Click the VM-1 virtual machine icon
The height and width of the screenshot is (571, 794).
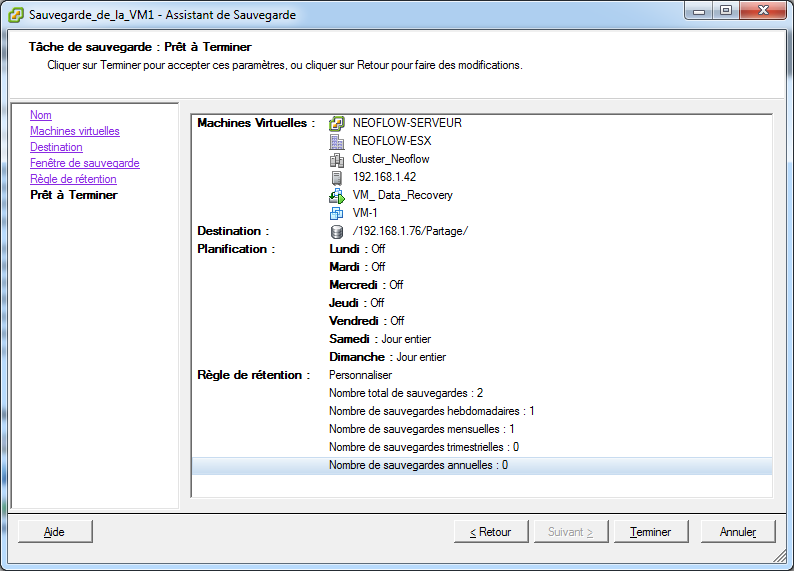click(337, 213)
